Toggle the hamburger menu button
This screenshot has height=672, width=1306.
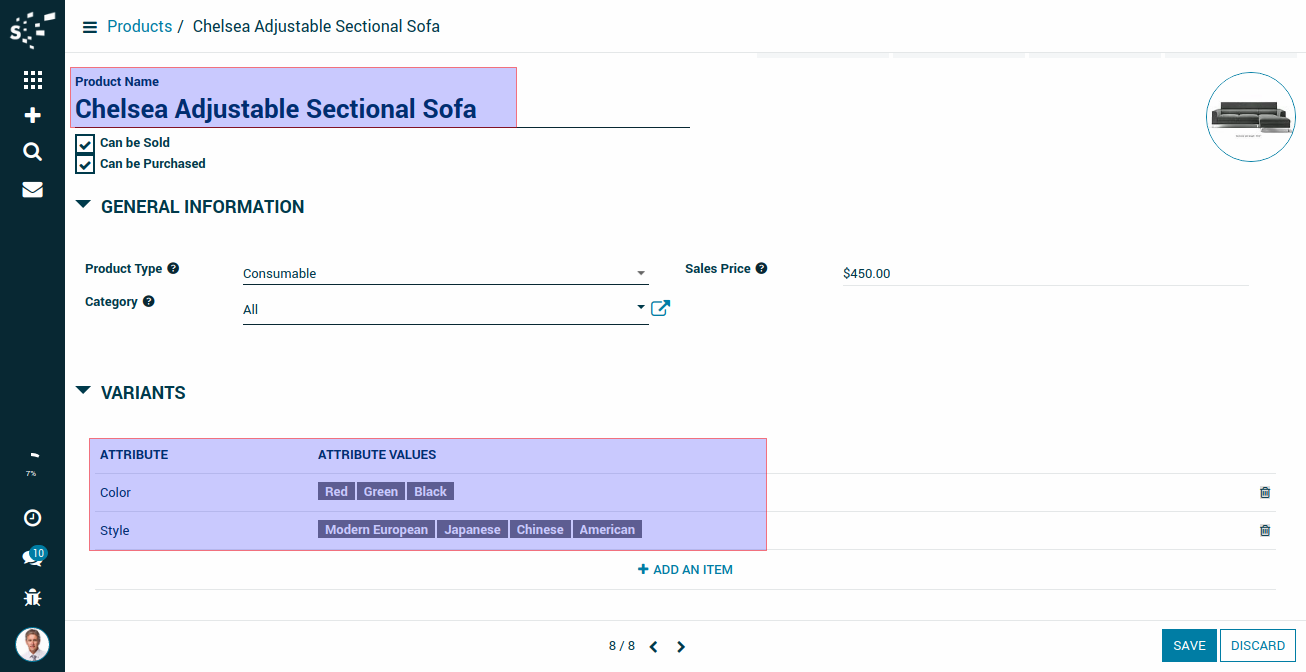pyautogui.click(x=90, y=27)
